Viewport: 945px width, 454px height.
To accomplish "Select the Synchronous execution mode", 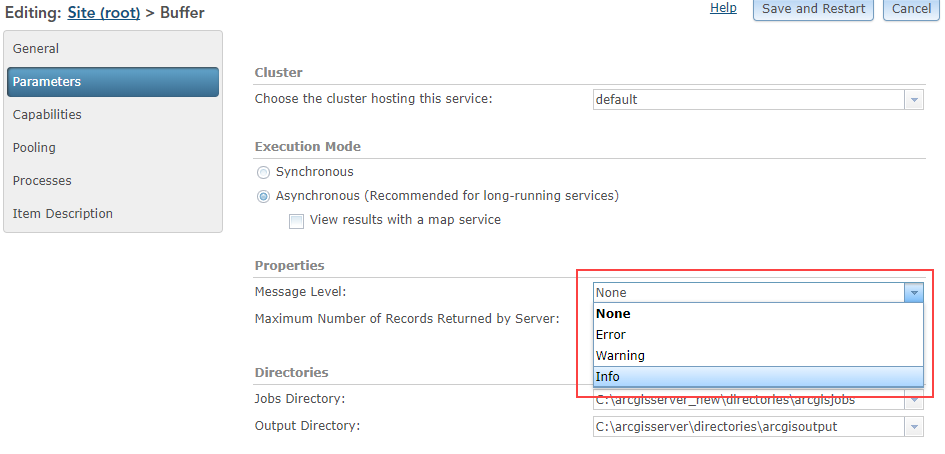I will point(264,172).
